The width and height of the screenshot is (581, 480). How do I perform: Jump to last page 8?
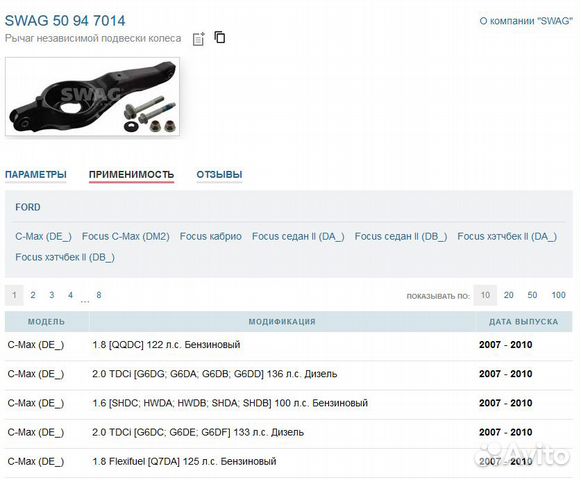pyautogui.click(x=99, y=295)
